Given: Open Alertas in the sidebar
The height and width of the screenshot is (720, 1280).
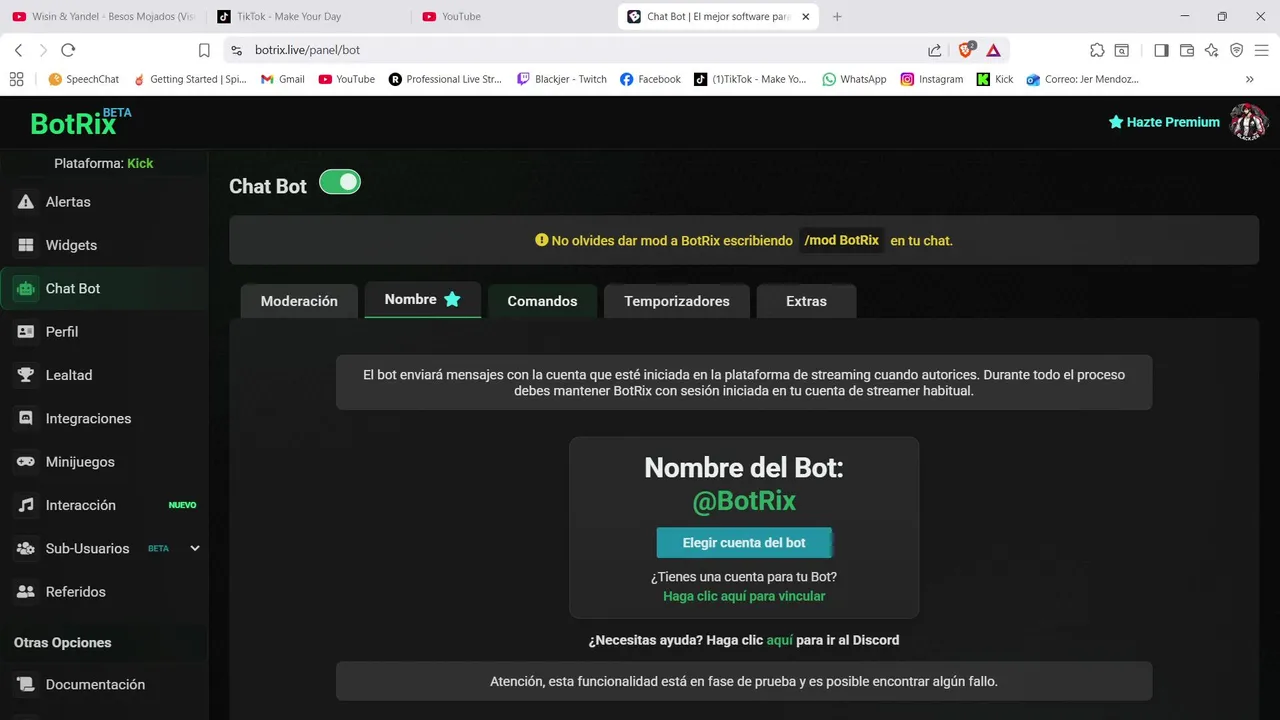Looking at the screenshot, I should tap(68, 202).
